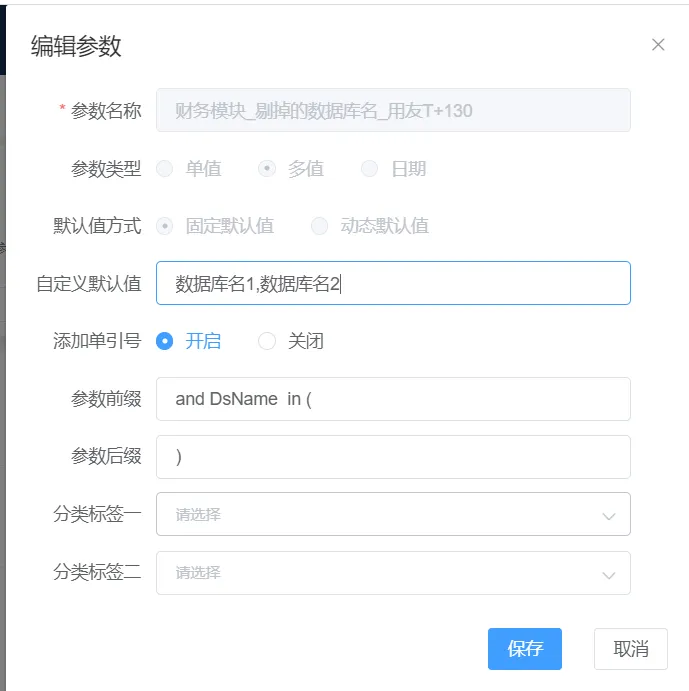Image resolution: width=689 pixels, height=691 pixels.
Task: Select the 单值 parameter type radio
Action: coord(165,168)
